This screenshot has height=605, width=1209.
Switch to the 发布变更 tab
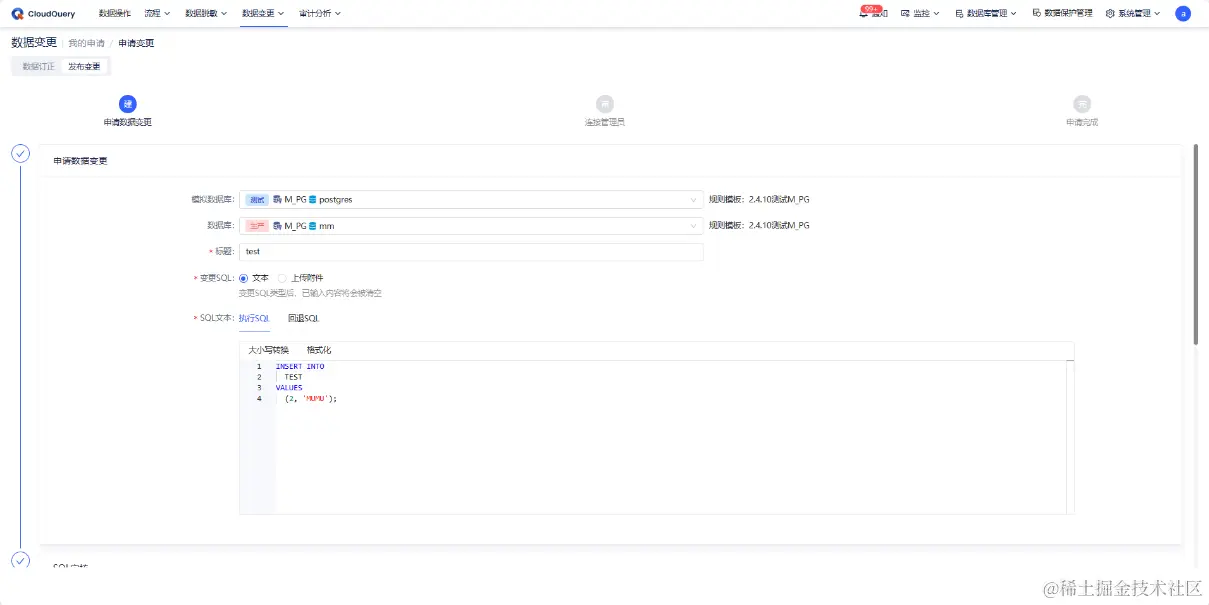pyautogui.click(x=84, y=66)
